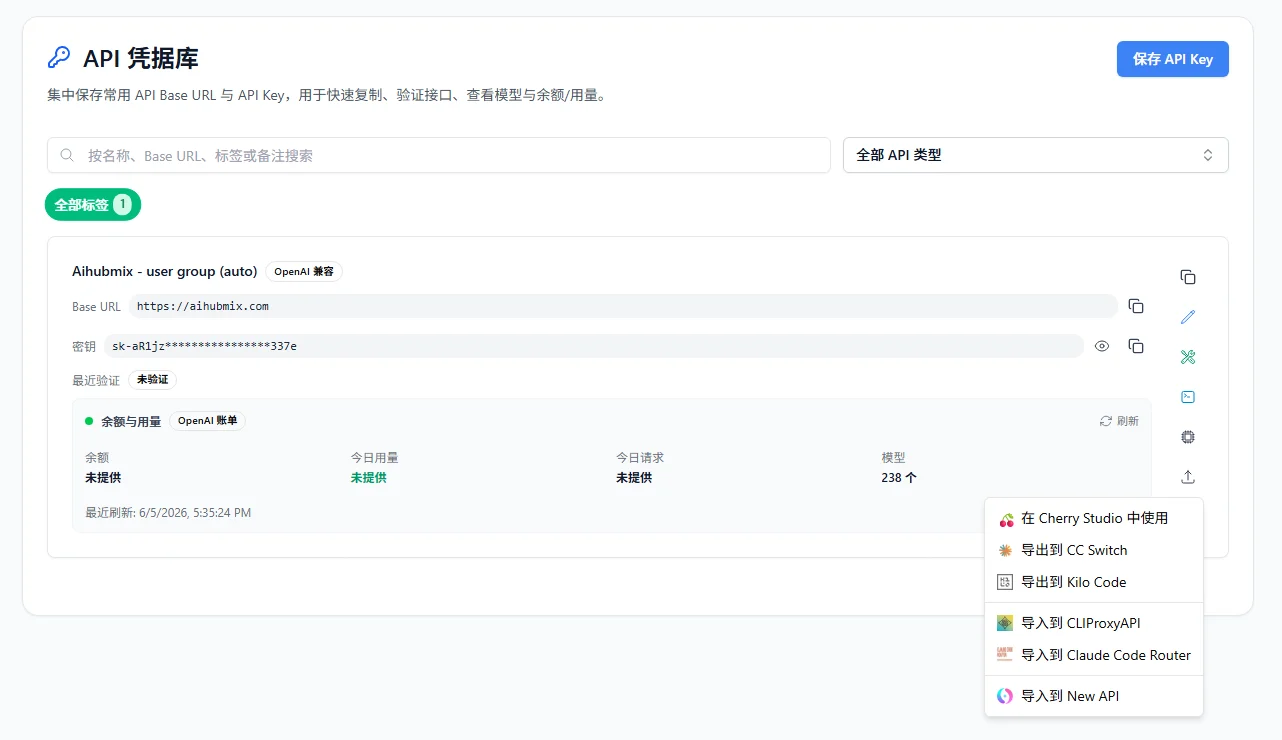Click the 今日用量 未提供 value

pos(368,478)
